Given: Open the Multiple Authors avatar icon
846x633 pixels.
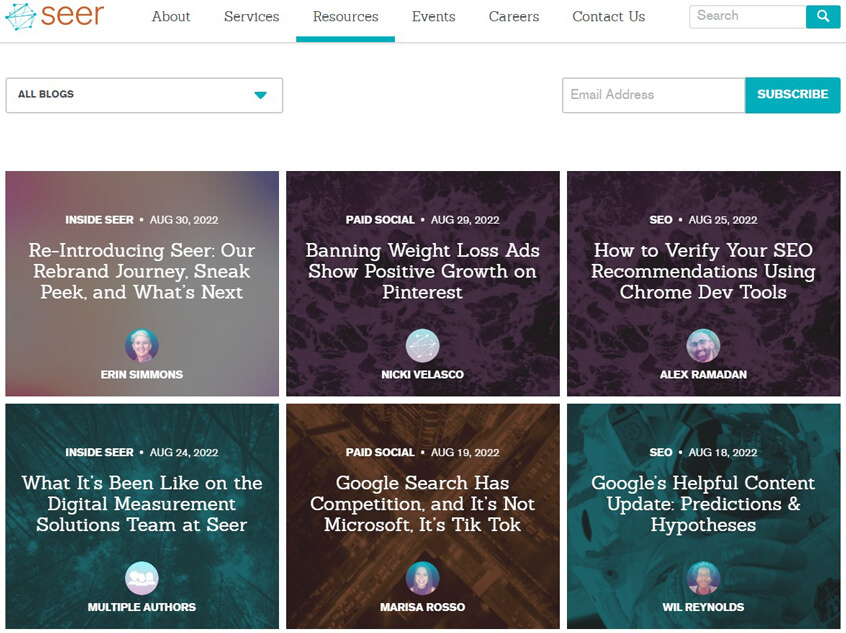Looking at the screenshot, I should 141,578.
